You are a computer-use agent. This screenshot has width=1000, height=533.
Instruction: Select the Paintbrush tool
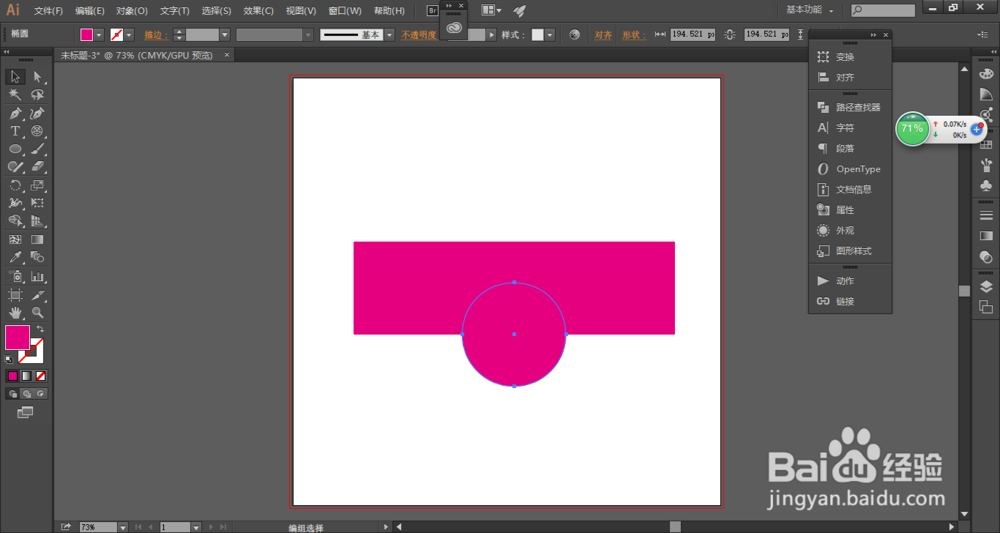[x=38, y=149]
